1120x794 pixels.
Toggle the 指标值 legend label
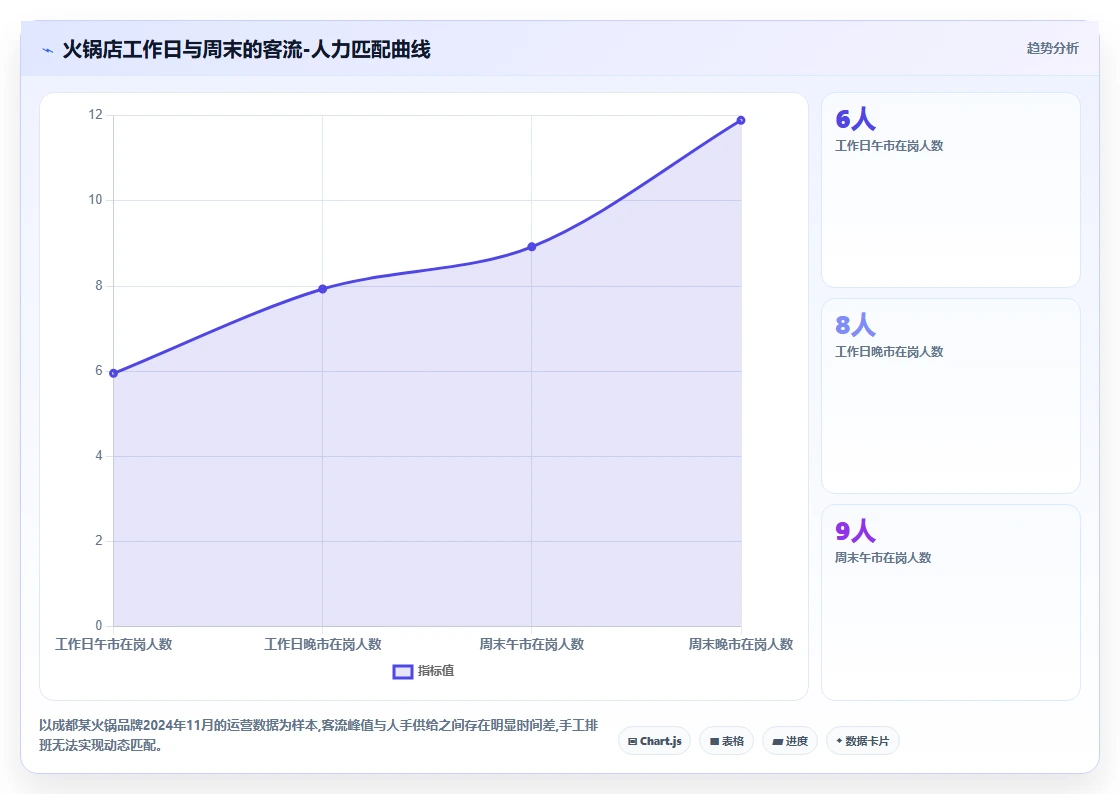[436, 670]
